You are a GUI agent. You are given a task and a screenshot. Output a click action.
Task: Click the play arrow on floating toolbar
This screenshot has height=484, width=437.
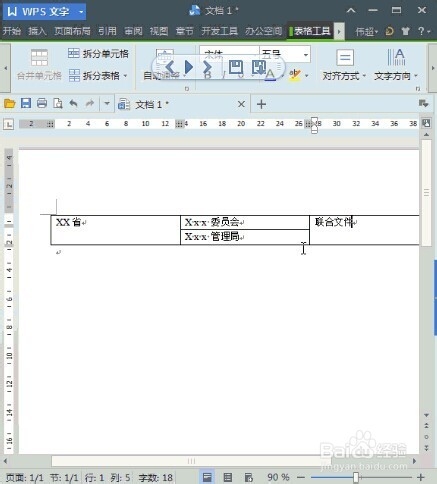point(189,67)
